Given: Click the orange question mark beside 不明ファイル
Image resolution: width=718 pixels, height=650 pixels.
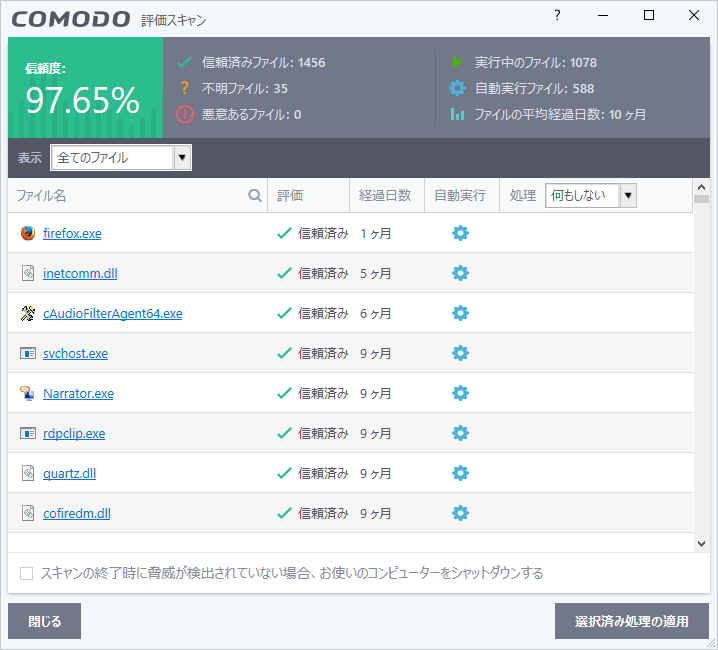Looking at the screenshot, I should coord(185,88).
